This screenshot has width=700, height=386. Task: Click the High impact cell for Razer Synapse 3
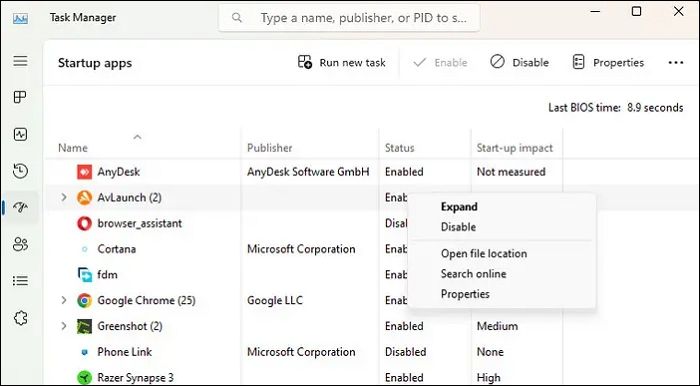click(488, 378)
